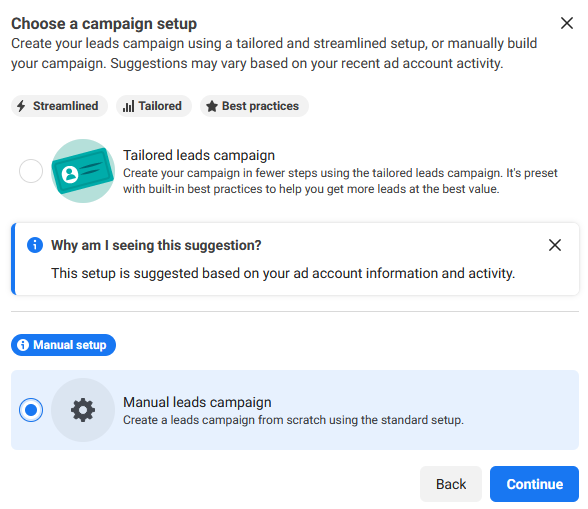Click the teal ID card illustration
This screenshot has width=588, height=509.
click(x=83, y=171)
